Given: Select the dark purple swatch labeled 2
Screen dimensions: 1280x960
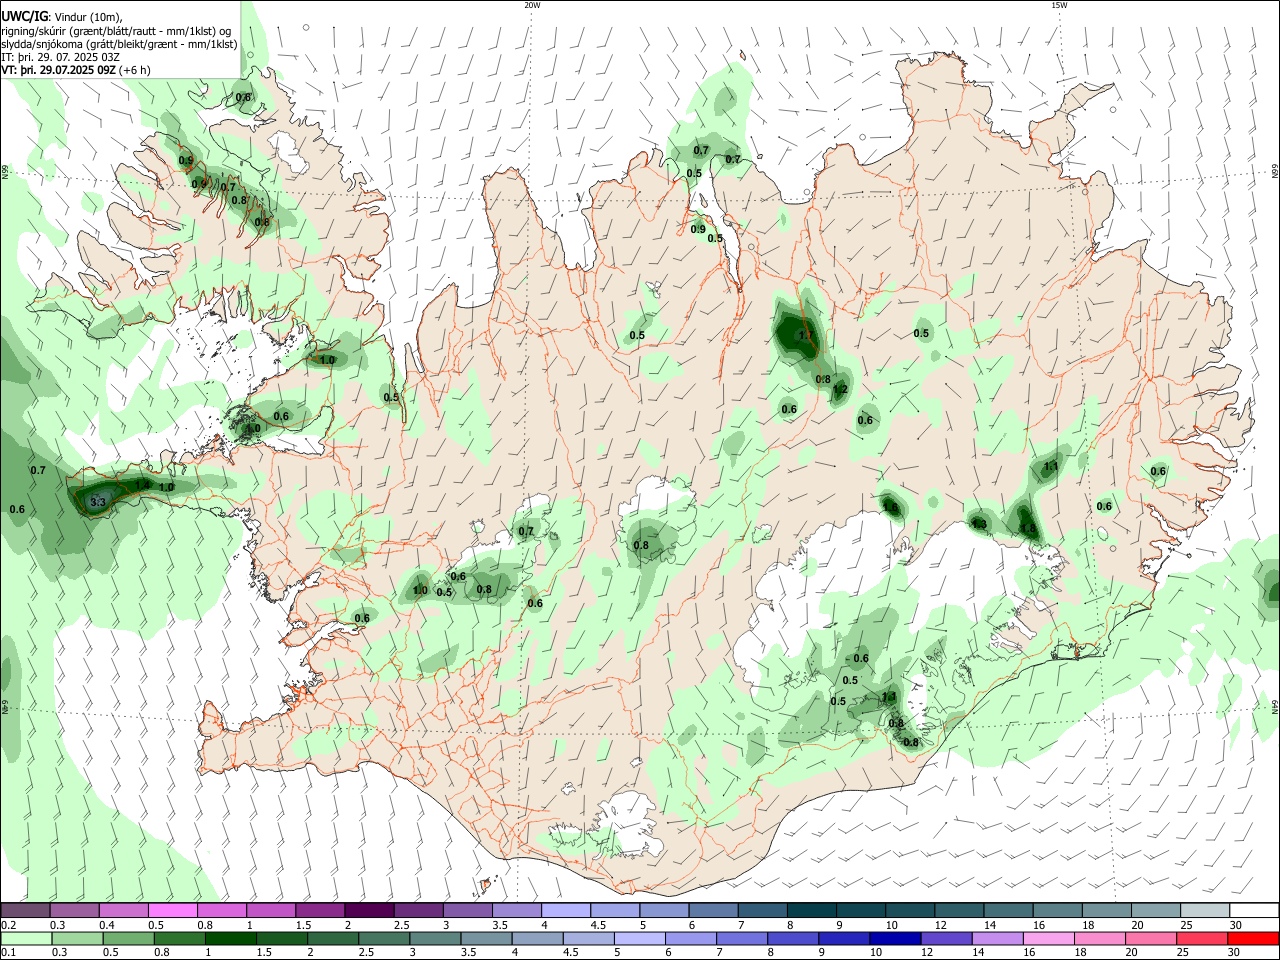Looking at the screenshot, I should [x=370, y=910].
